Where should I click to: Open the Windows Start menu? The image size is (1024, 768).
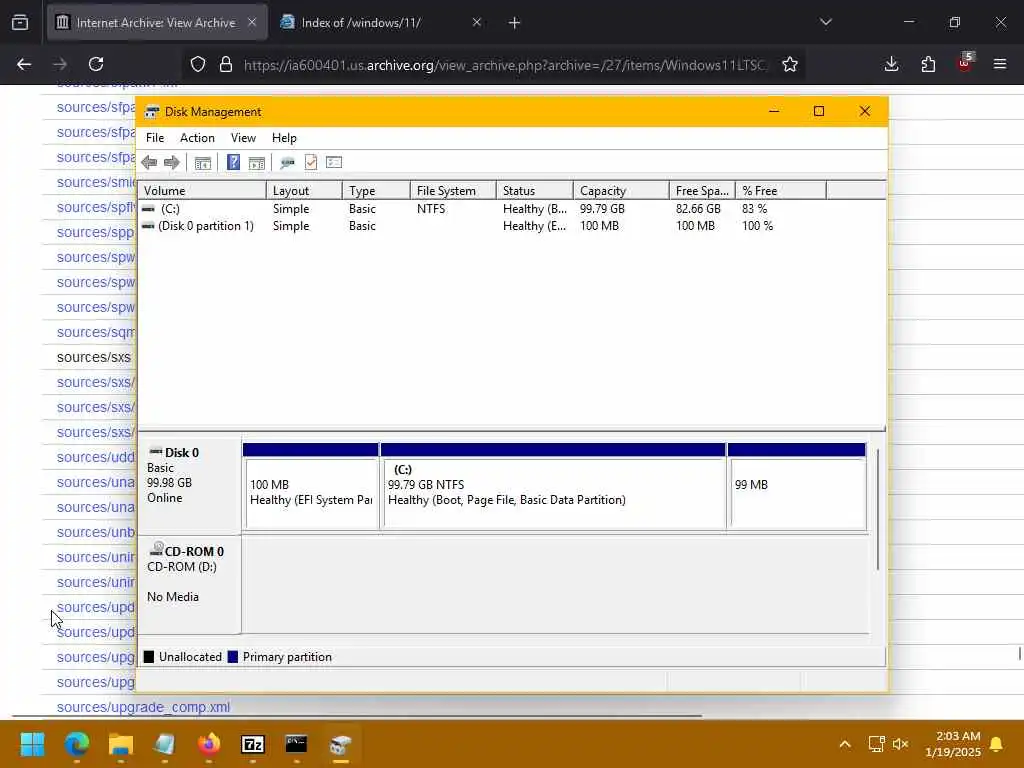(x=32, y=744)
